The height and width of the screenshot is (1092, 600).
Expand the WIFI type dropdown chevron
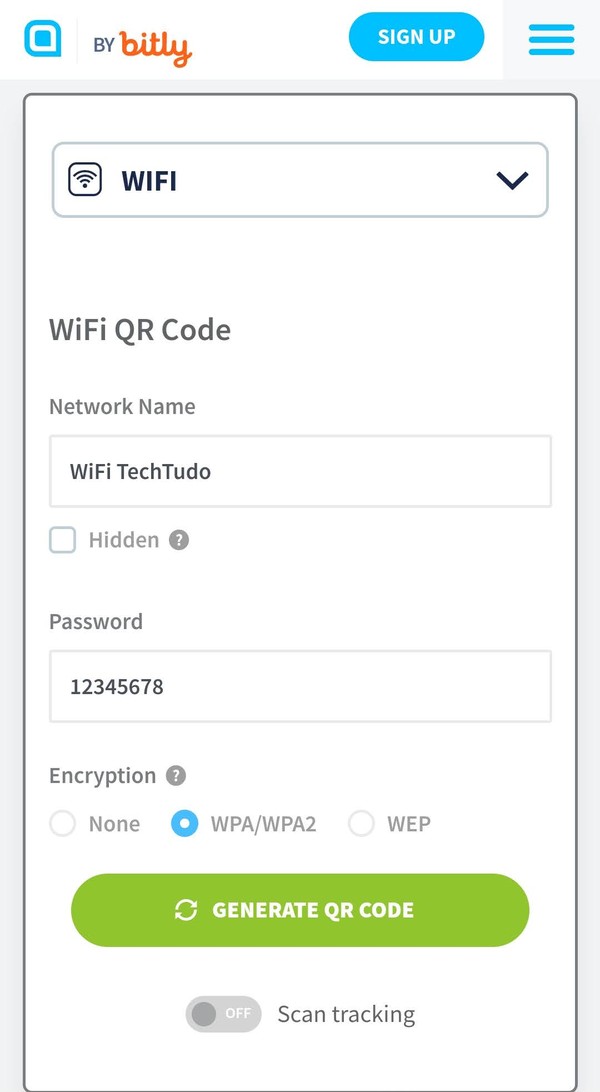[513, 180]
